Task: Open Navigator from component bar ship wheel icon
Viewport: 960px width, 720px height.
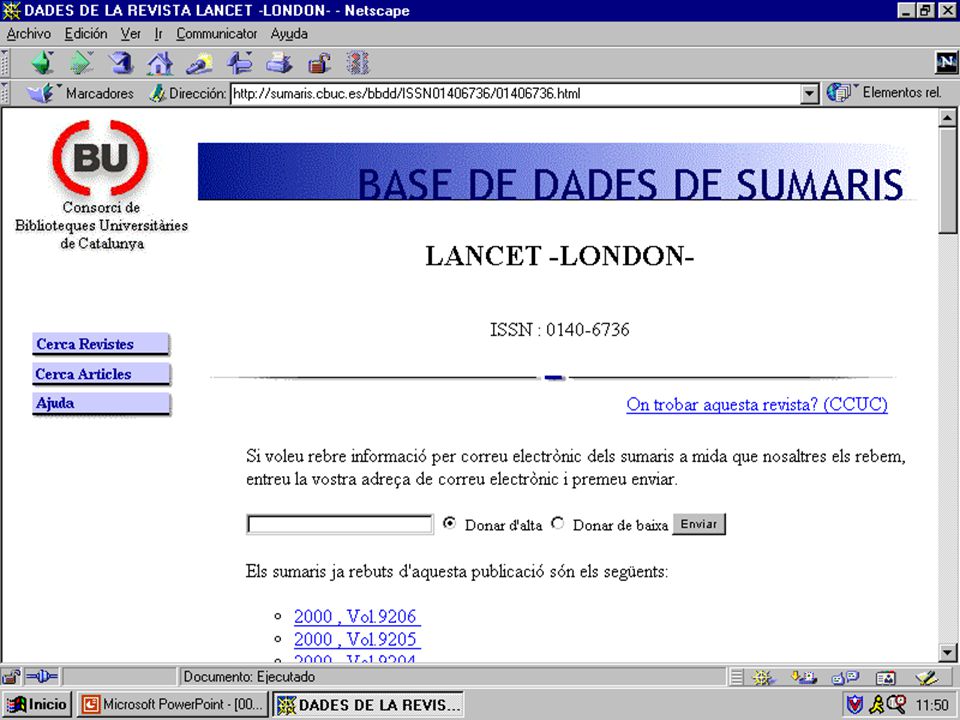Action: pos(762,677)
